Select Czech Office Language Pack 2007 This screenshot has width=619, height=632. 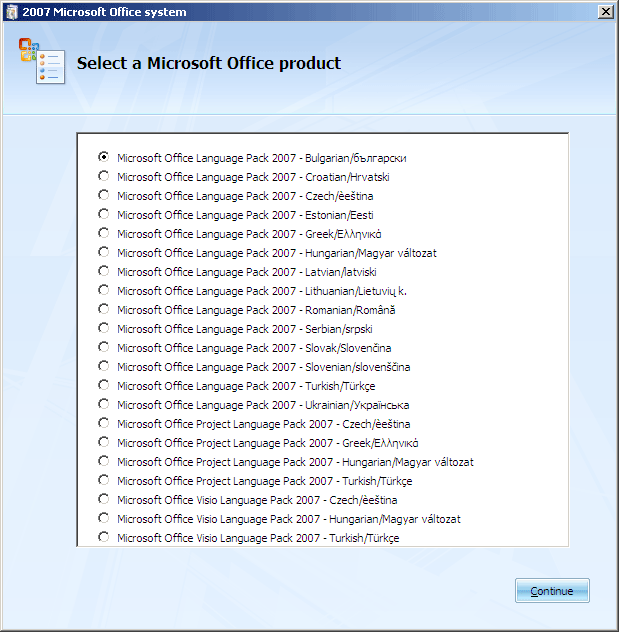(104, 195)
